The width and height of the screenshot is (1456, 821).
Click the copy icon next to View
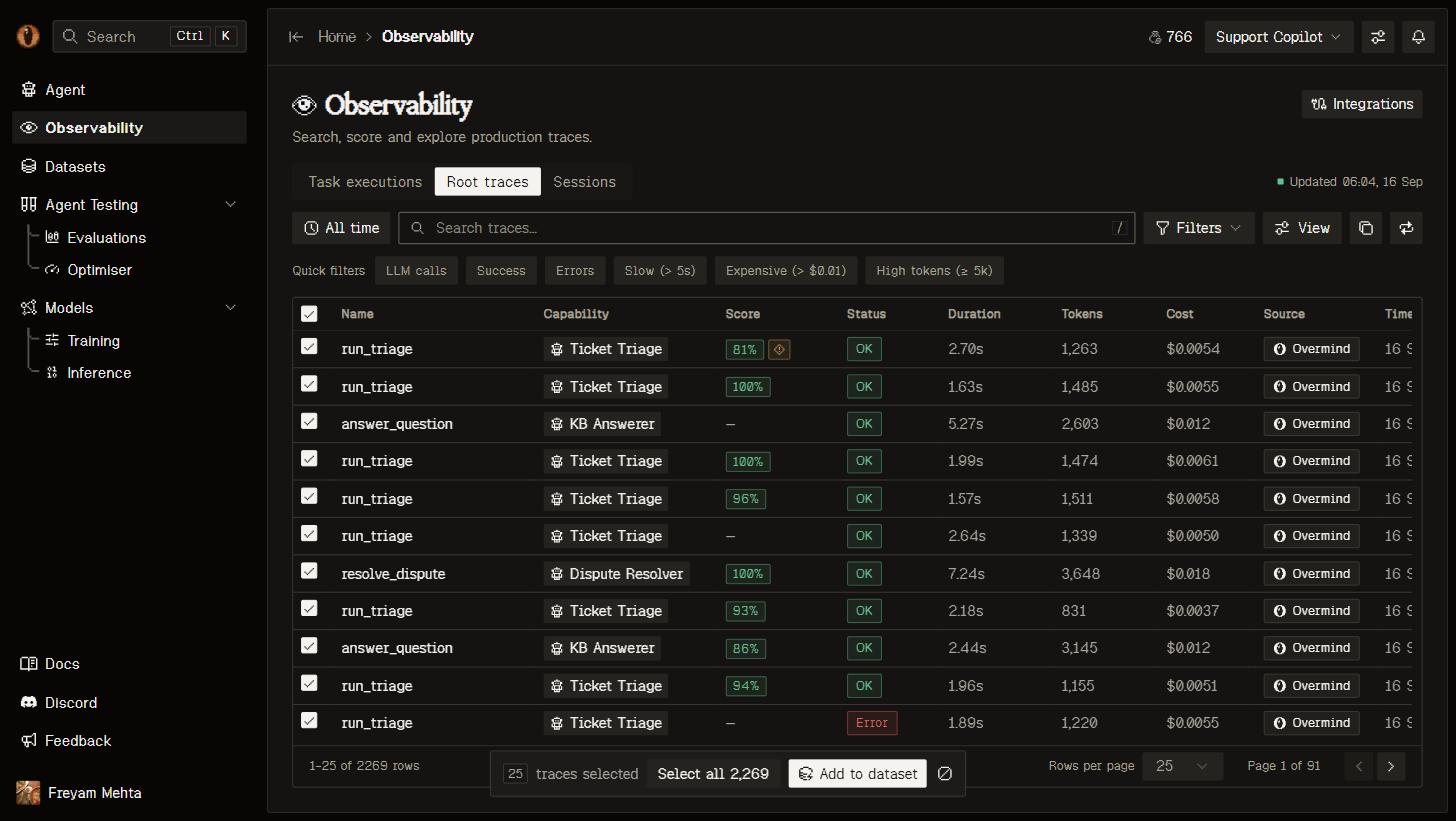pos(1366,228)
